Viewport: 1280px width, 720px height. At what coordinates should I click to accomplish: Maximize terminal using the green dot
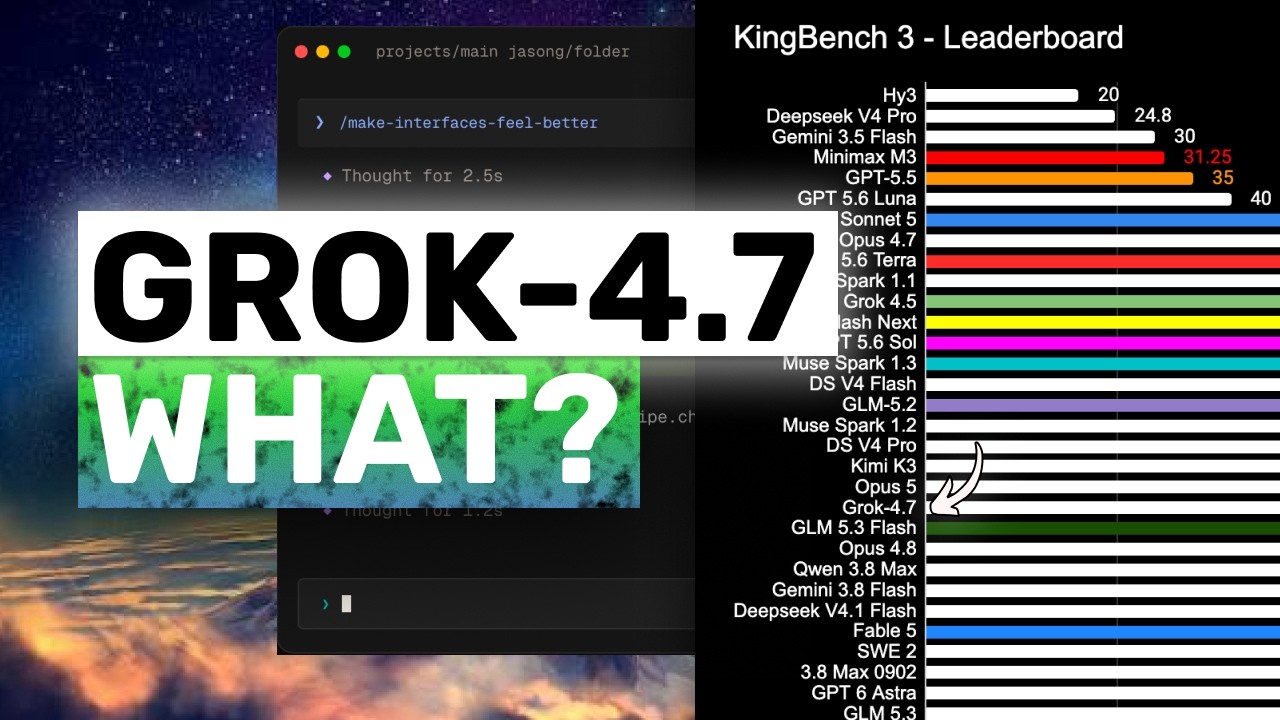point(344,51)
